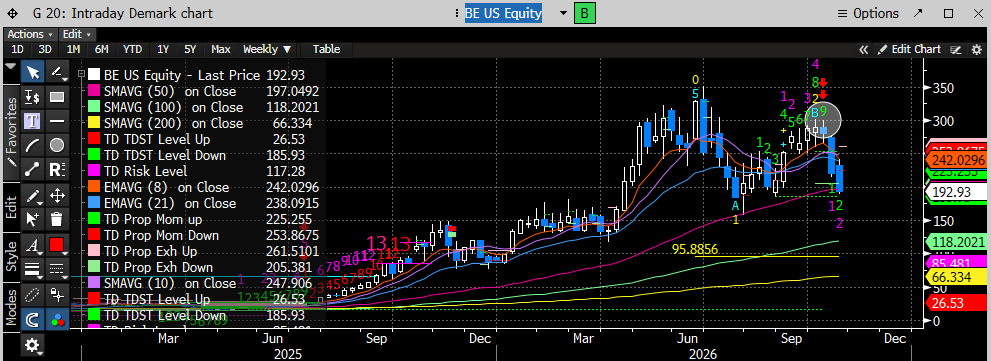Select the horizontal line tool

tap(57, 120)
